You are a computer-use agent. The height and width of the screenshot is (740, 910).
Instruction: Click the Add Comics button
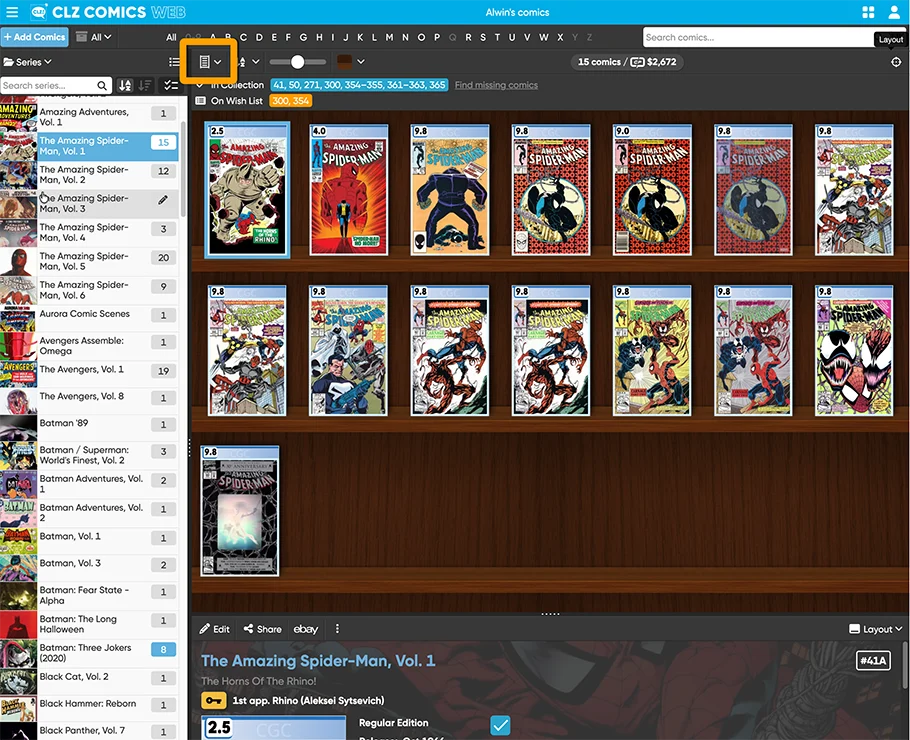pos(34,37)
